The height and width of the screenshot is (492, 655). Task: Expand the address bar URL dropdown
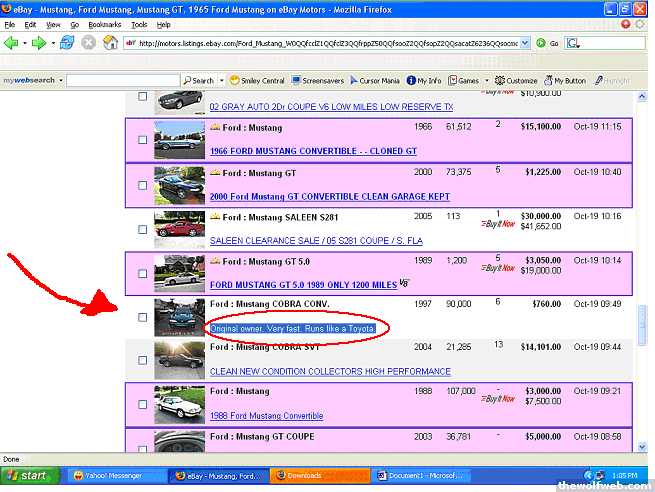[x=526, y=44]
